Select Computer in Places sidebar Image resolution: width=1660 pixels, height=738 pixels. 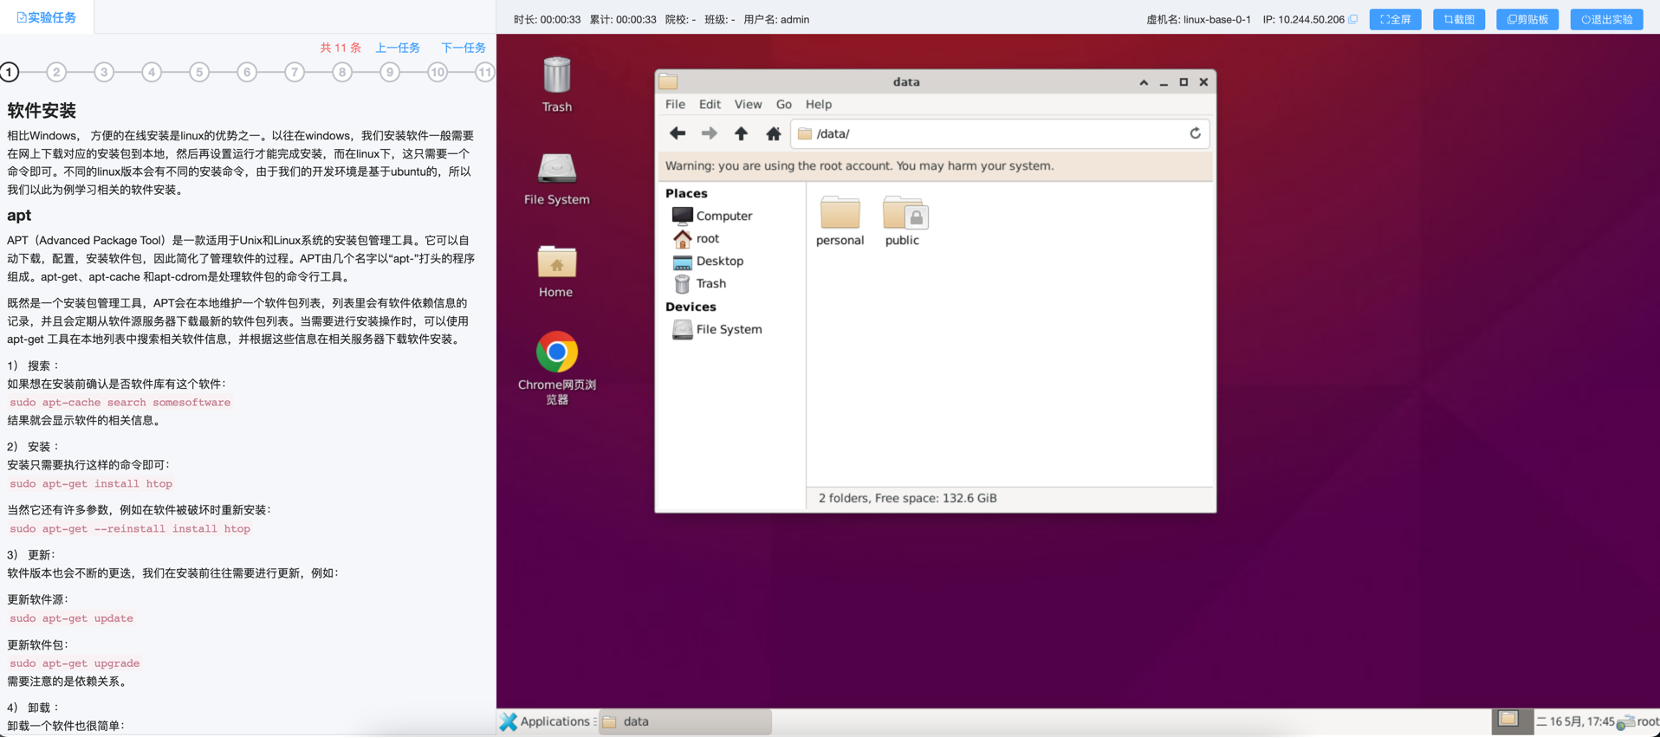pyautogui.click(x=723, y=216)
